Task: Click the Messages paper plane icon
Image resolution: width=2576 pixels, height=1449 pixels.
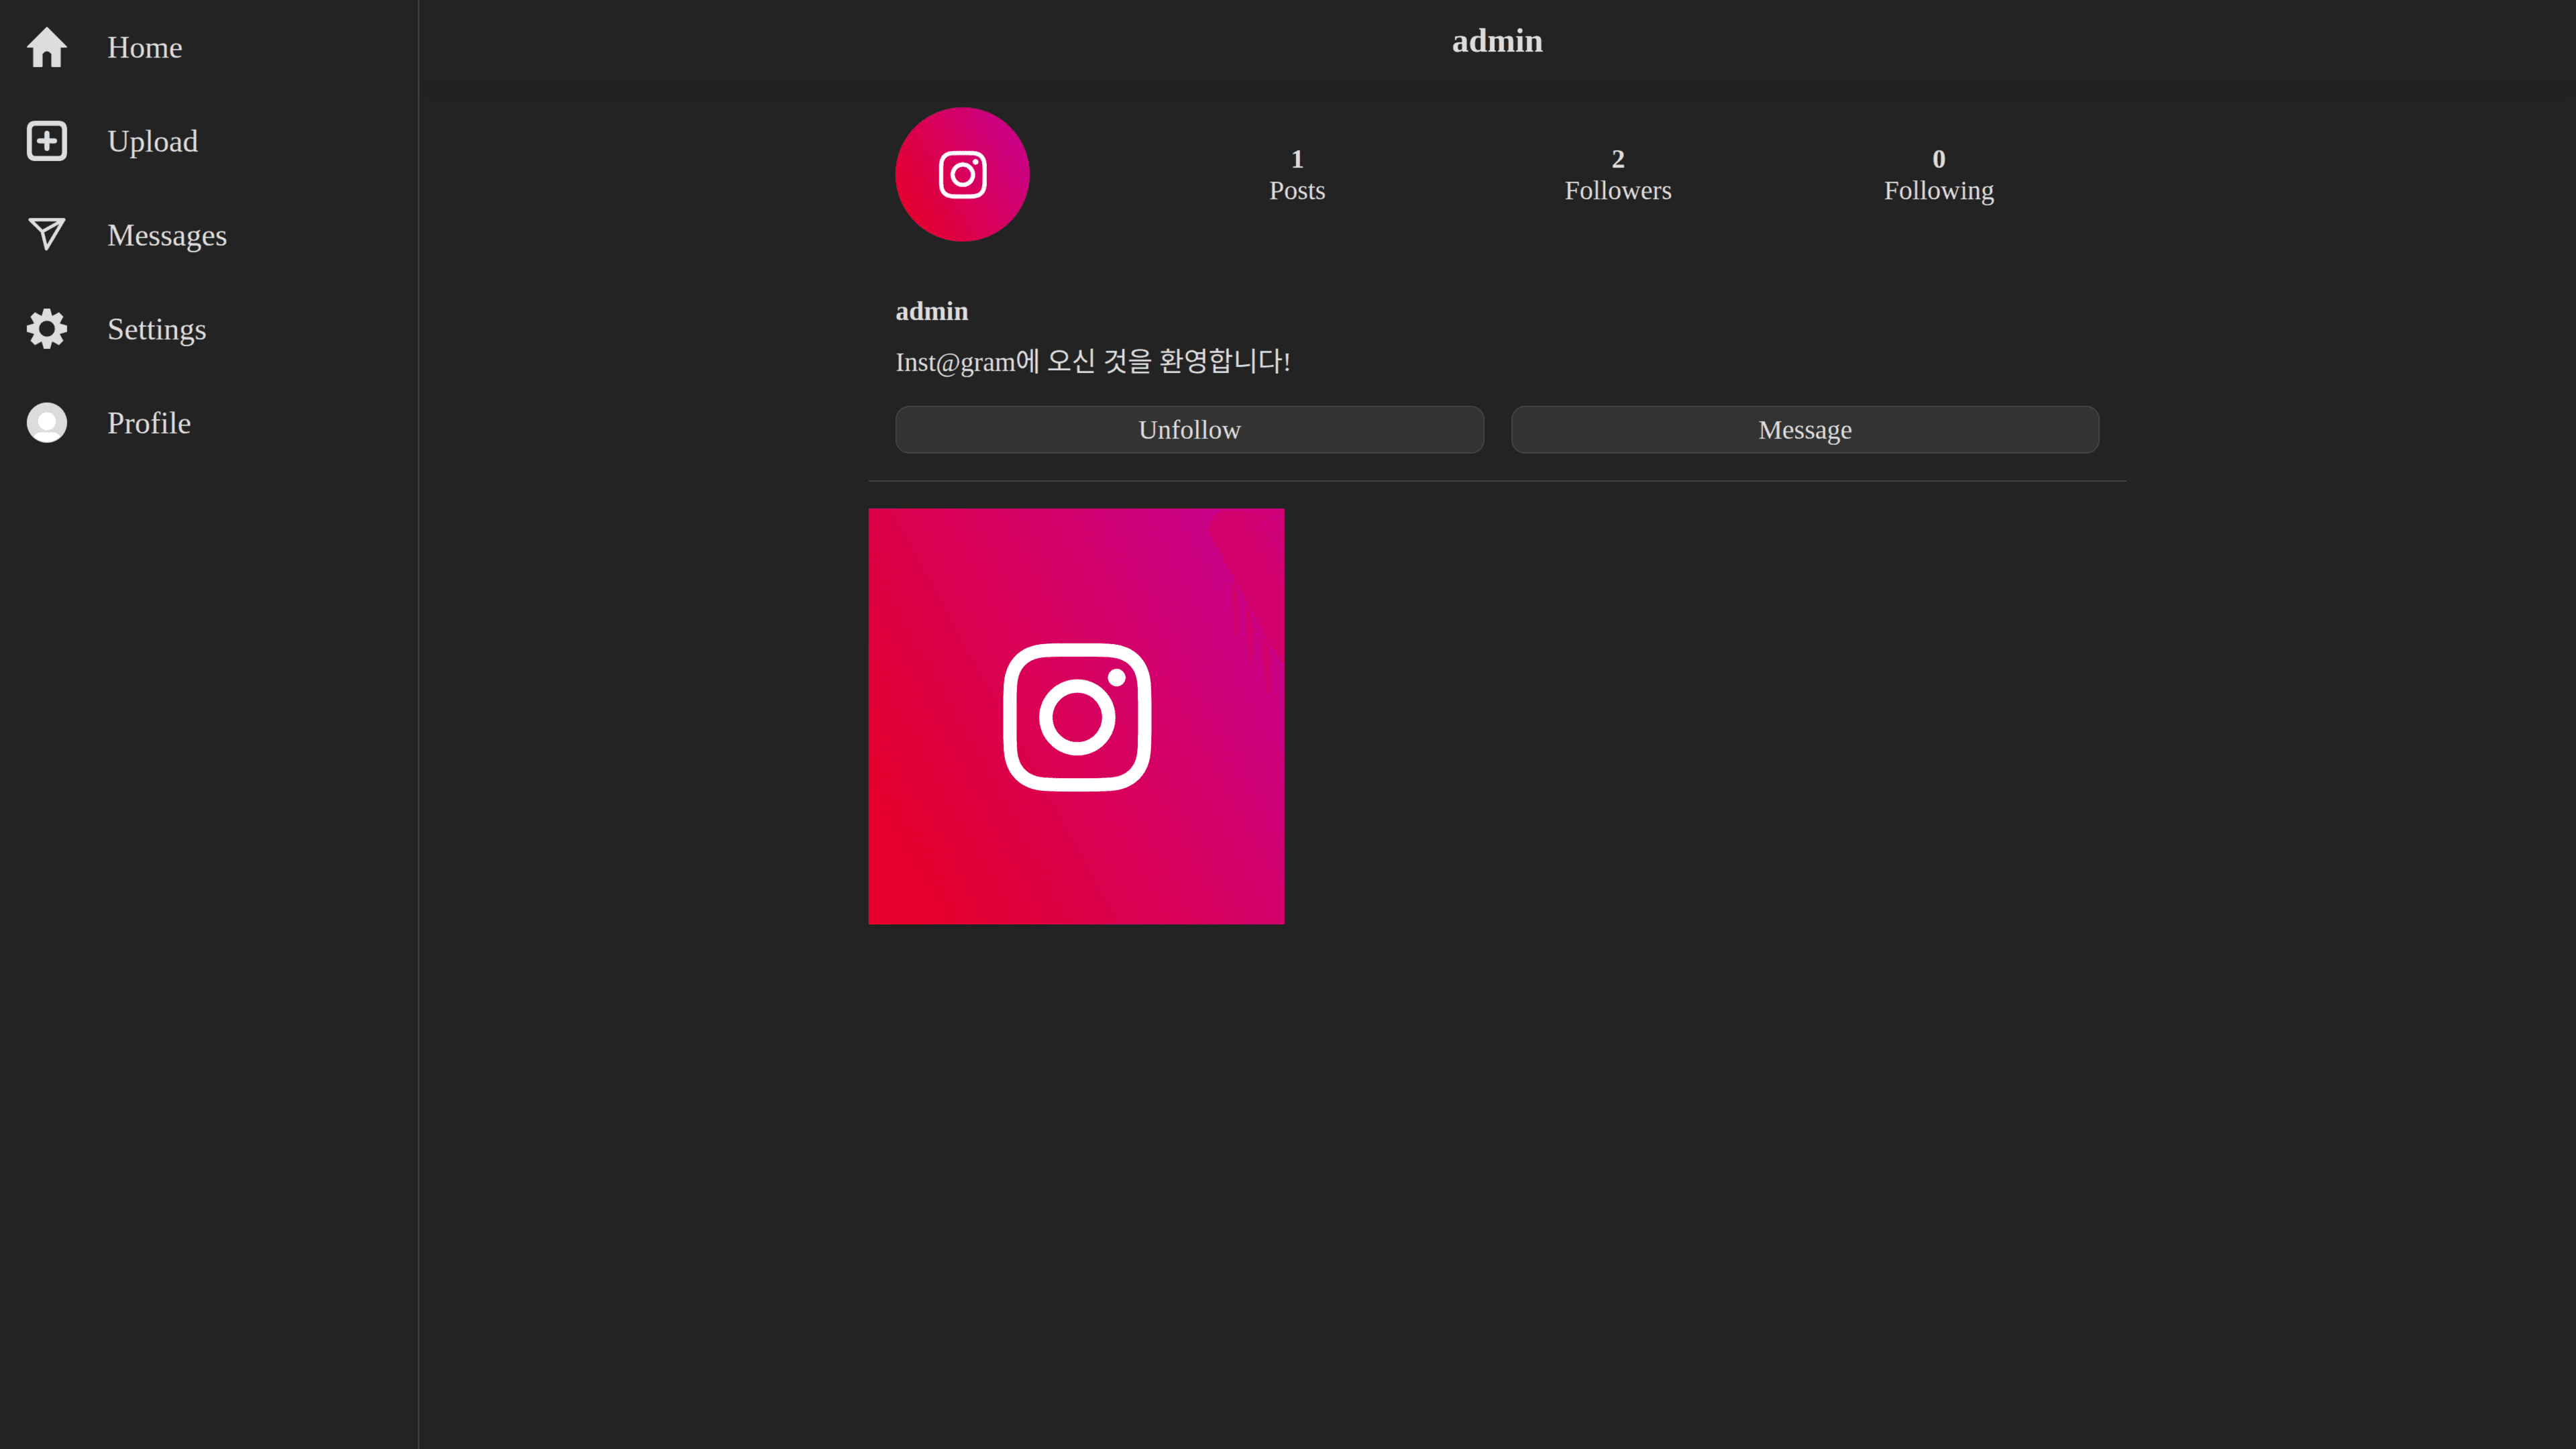Action: (x=47, y=235)
